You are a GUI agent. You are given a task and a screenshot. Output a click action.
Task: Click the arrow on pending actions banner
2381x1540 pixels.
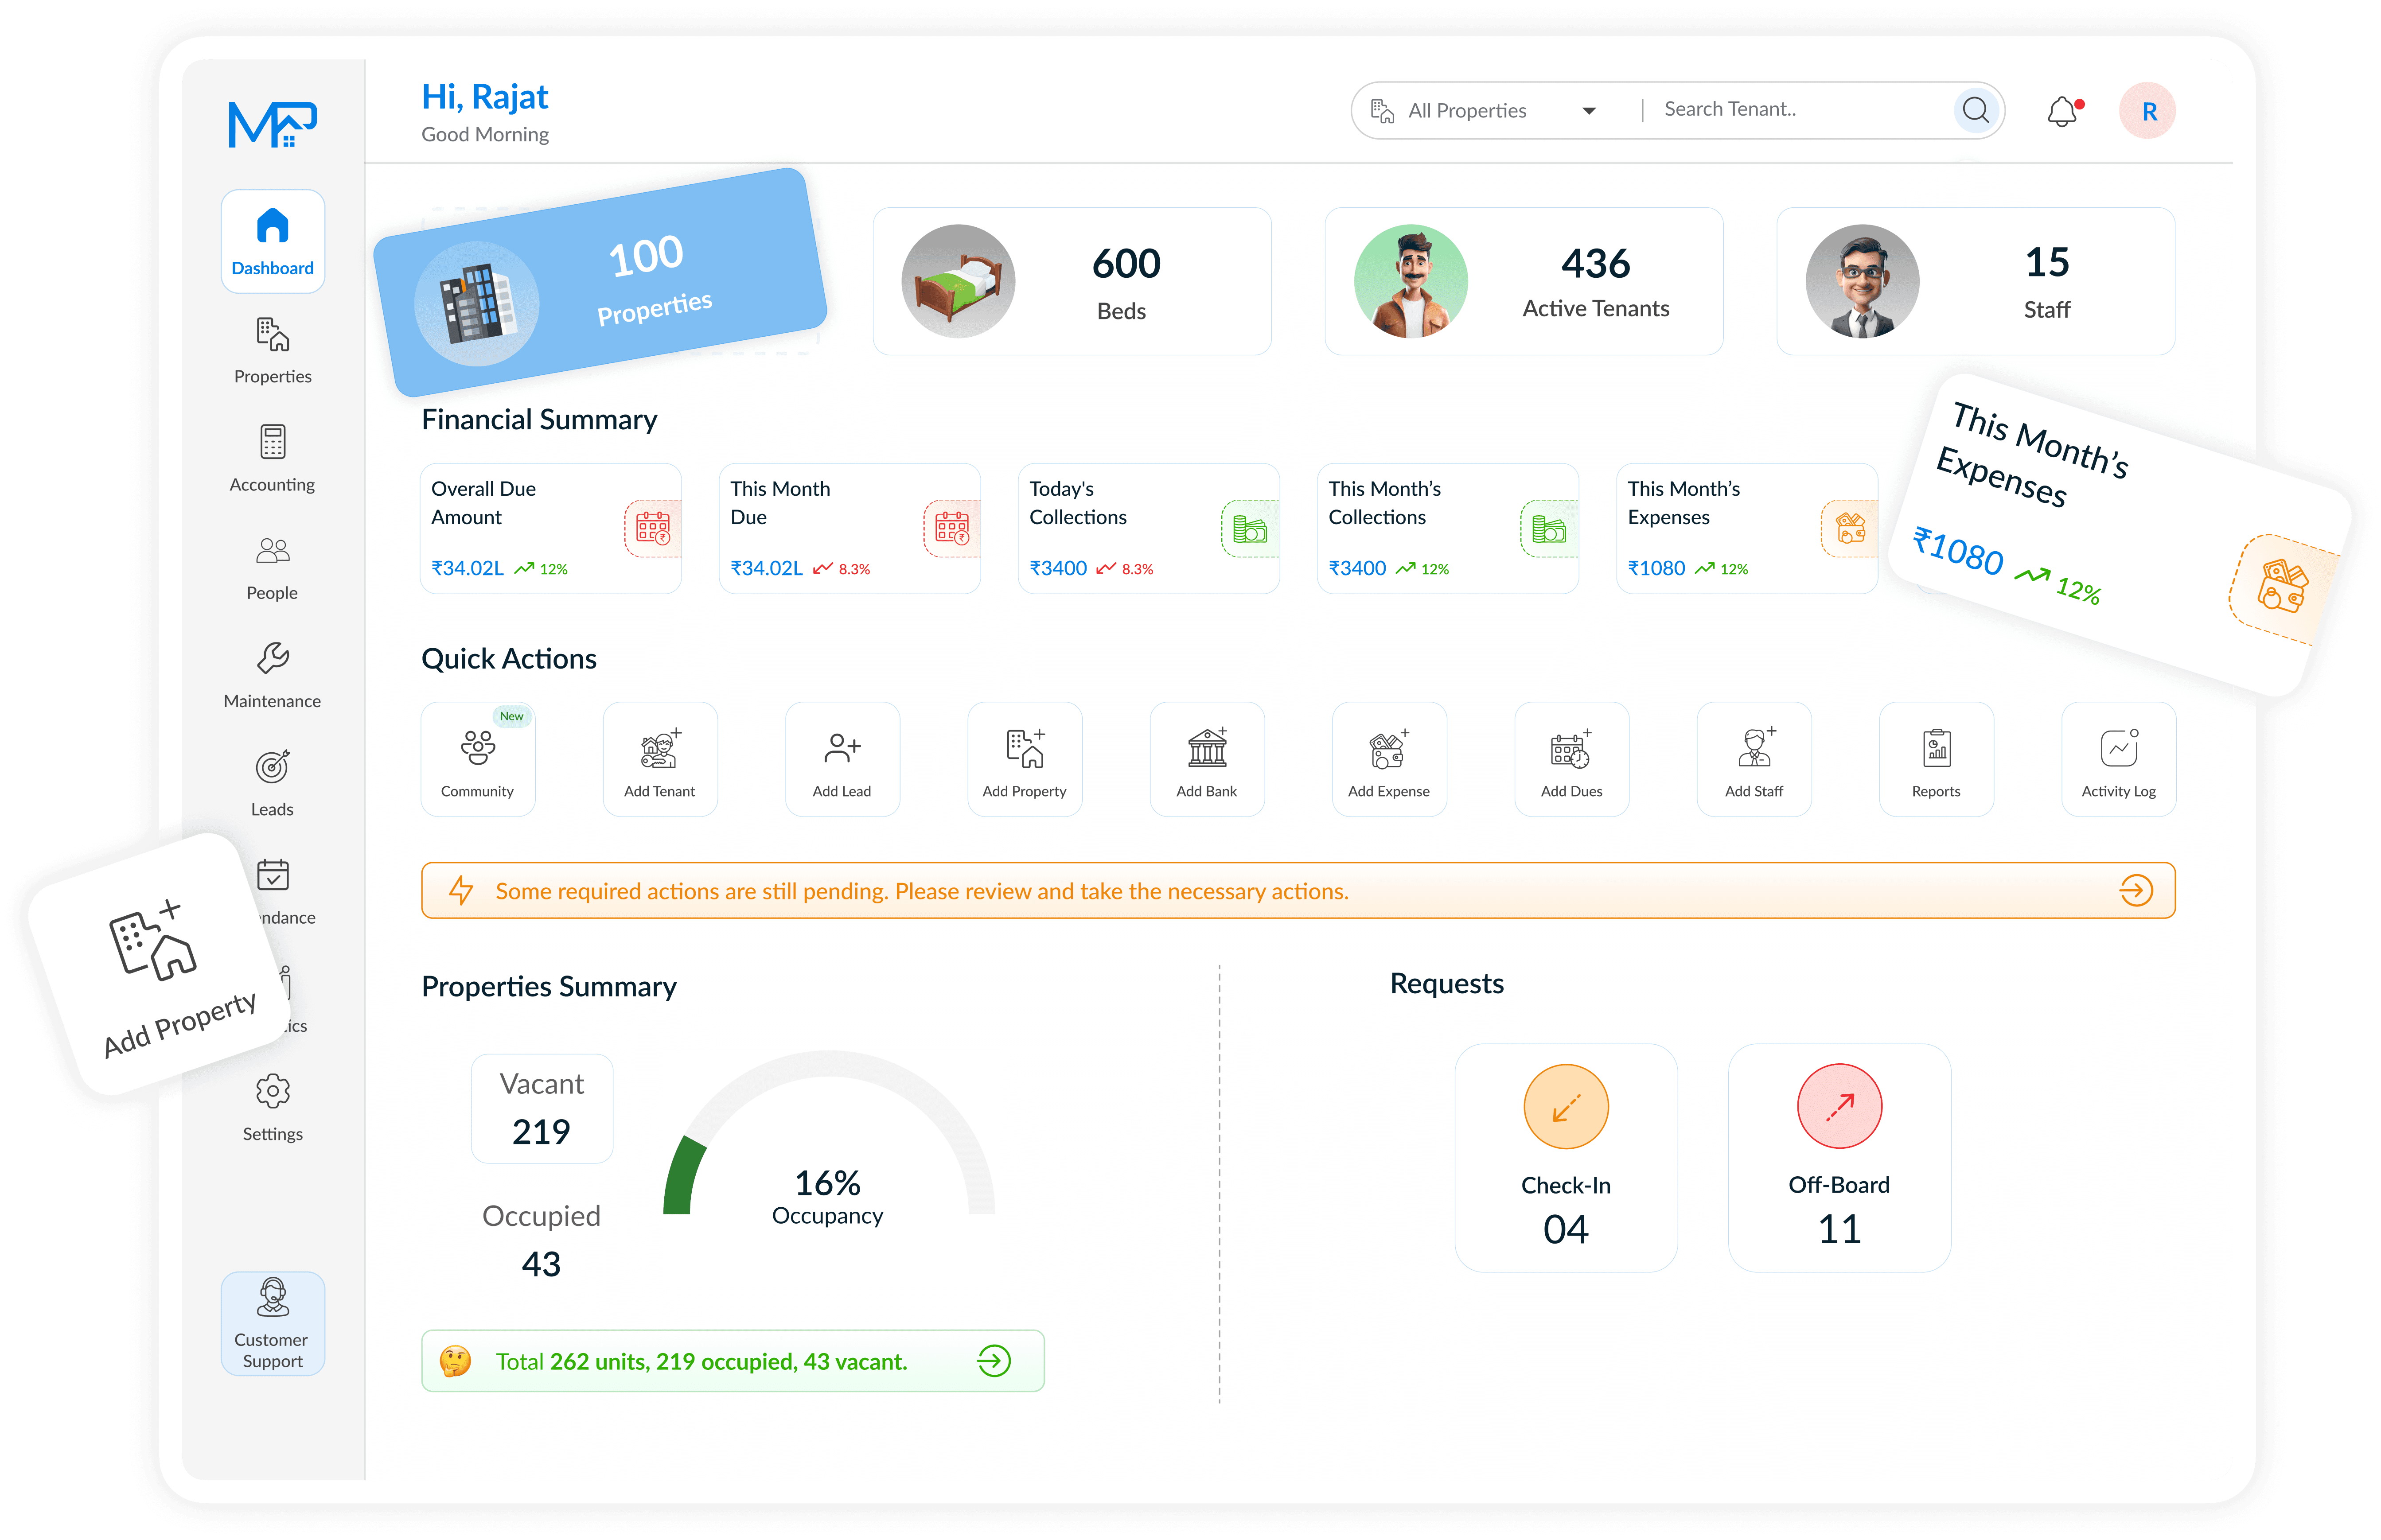pos(2136,890)
